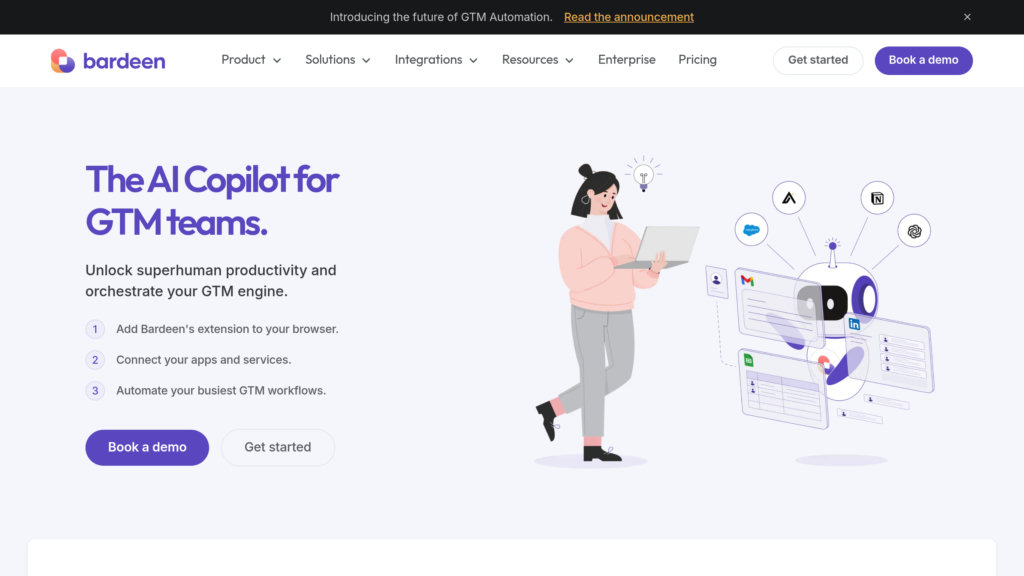Follow the Read the announcement link

tap(628, 17)
